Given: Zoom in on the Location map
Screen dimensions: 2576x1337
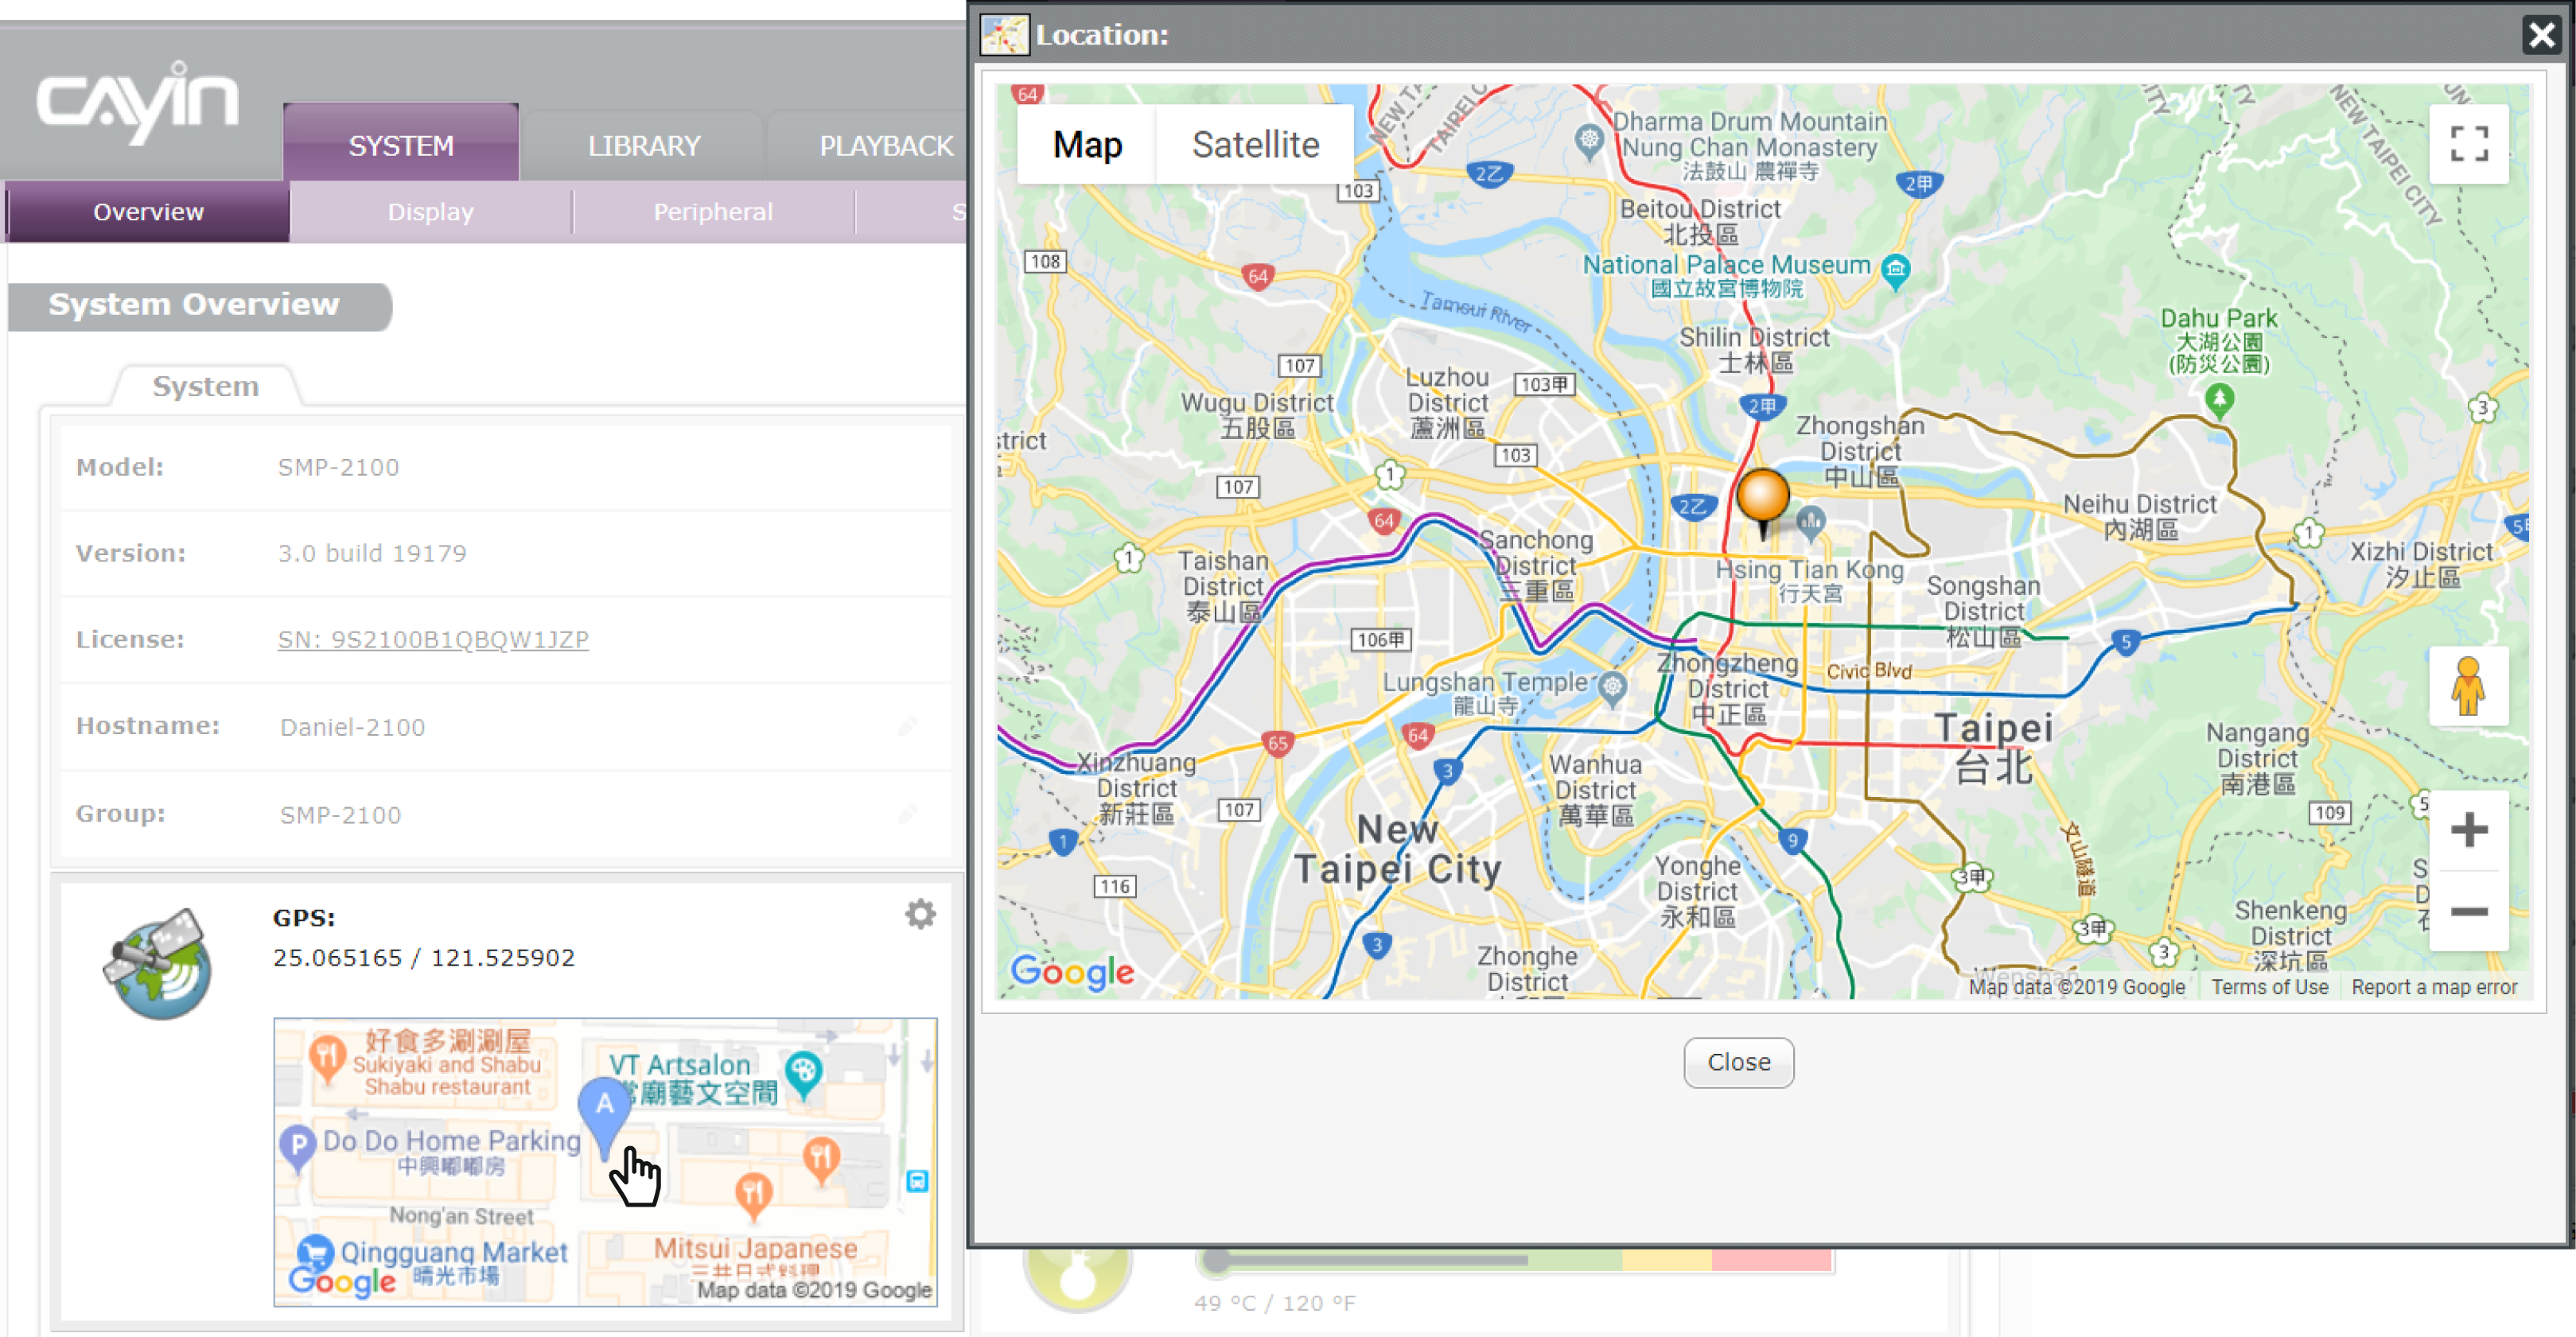Looking at the screenshot, I should pos(2468,829).
